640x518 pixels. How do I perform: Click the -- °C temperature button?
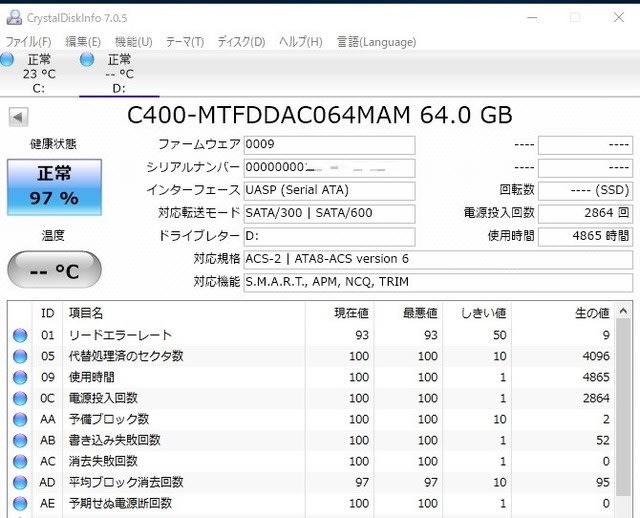(54, 270)
